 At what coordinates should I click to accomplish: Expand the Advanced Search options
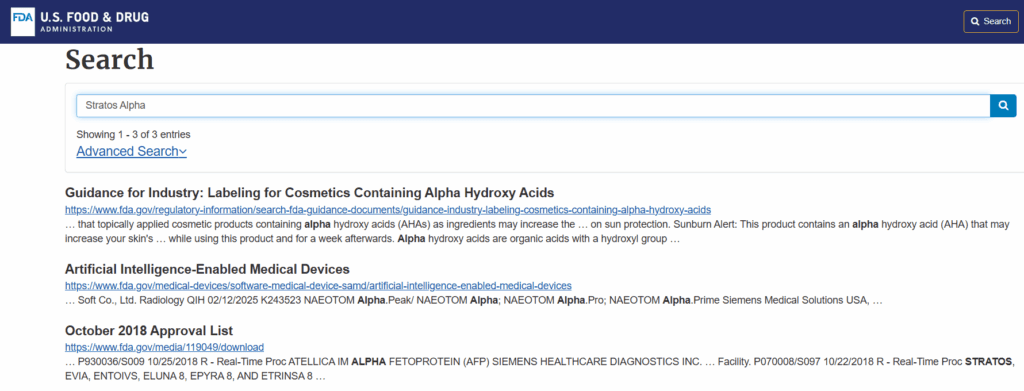click(x=131, y=151)
